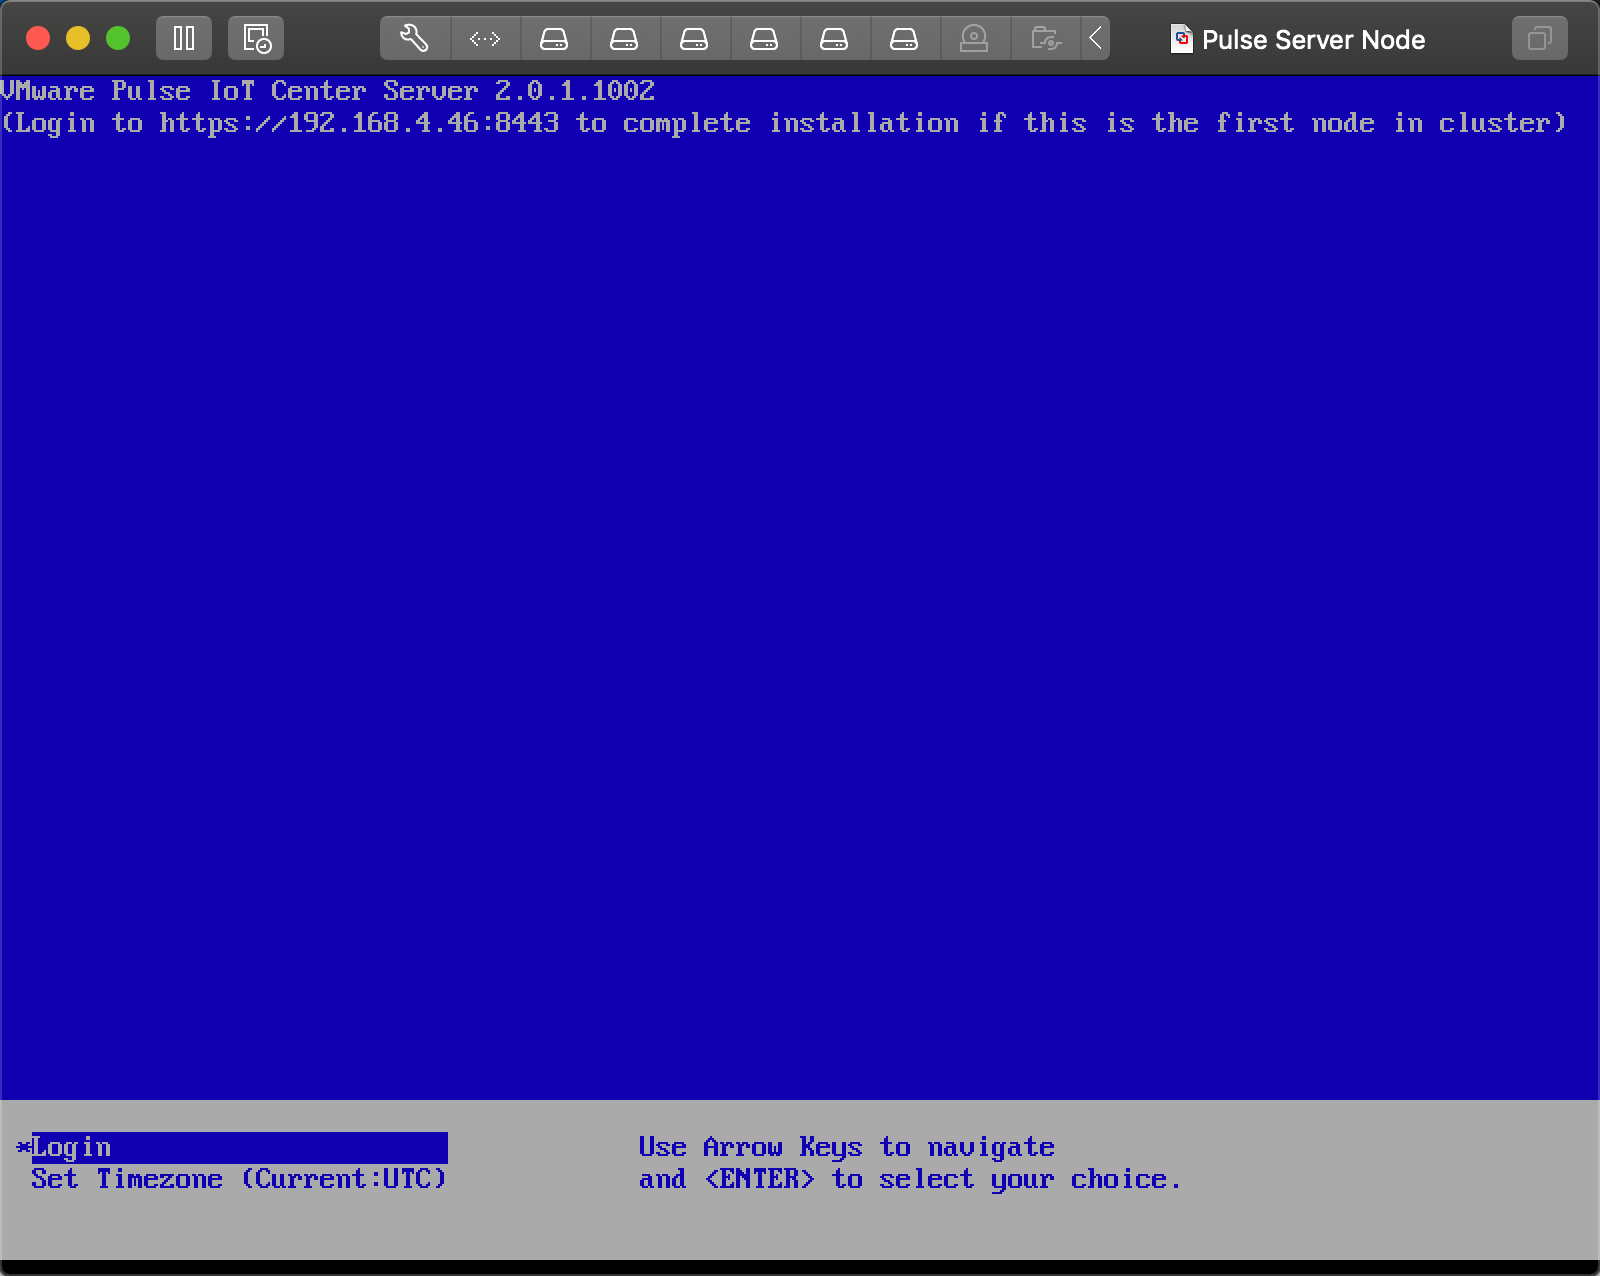Select Set Timezone (Current:UTC) option
The image size is (1600, 1276).
pos(238,1179)
